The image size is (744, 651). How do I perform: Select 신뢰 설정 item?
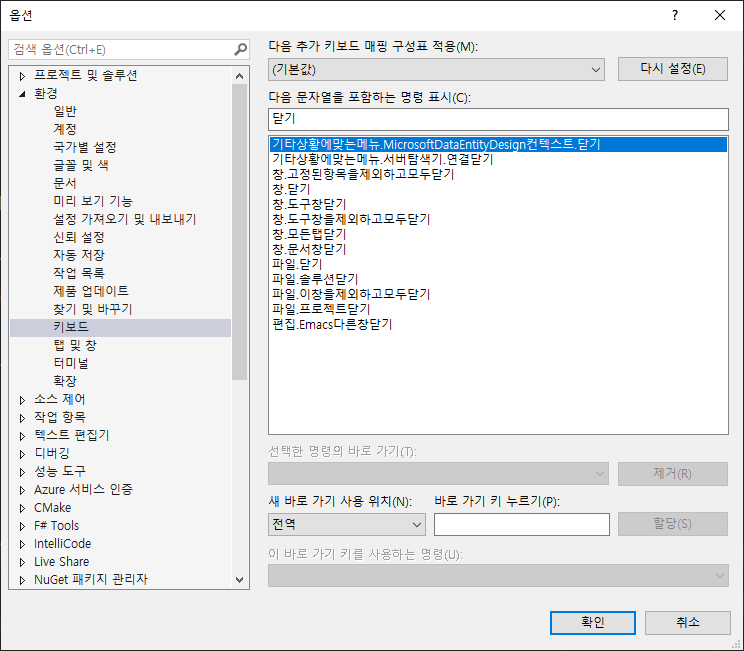[78, 237]
